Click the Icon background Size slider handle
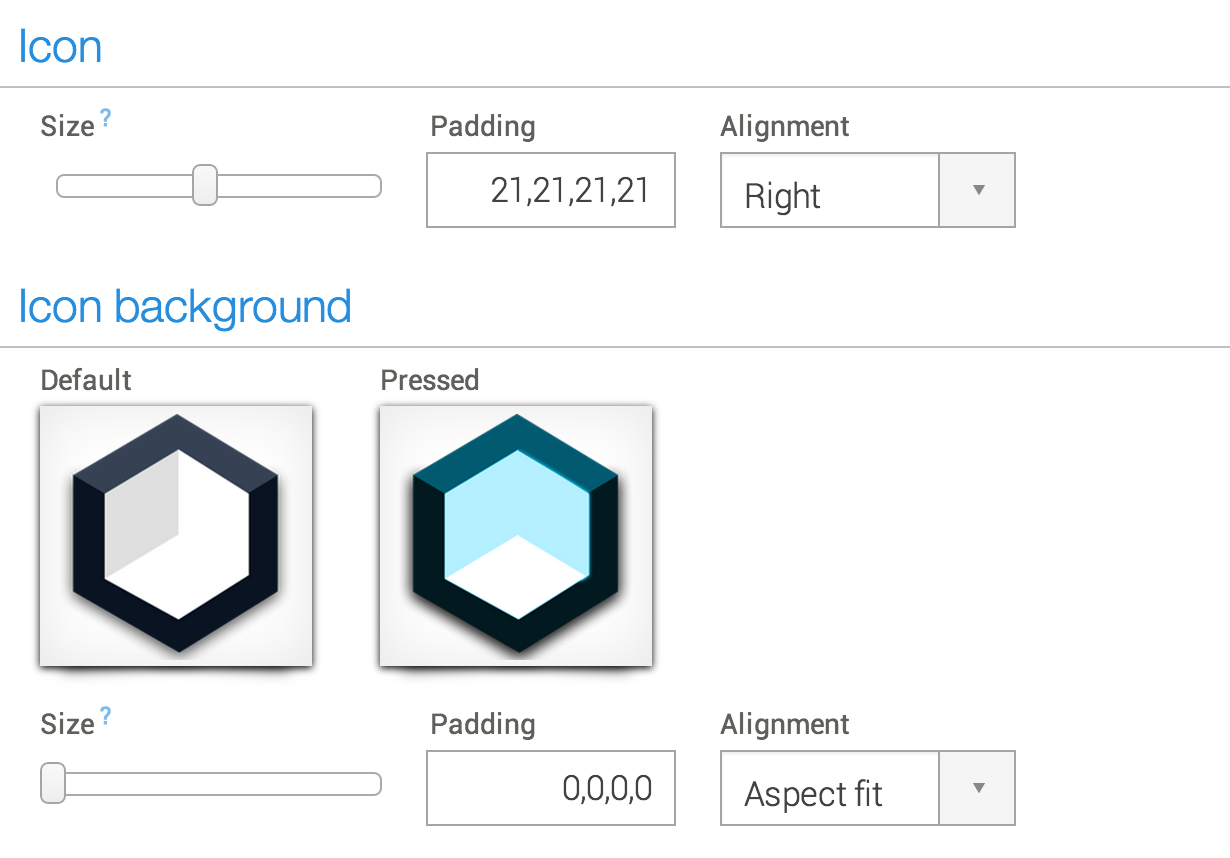The width and height of the screenshot is (1230, 858). [x=53, y=784]
